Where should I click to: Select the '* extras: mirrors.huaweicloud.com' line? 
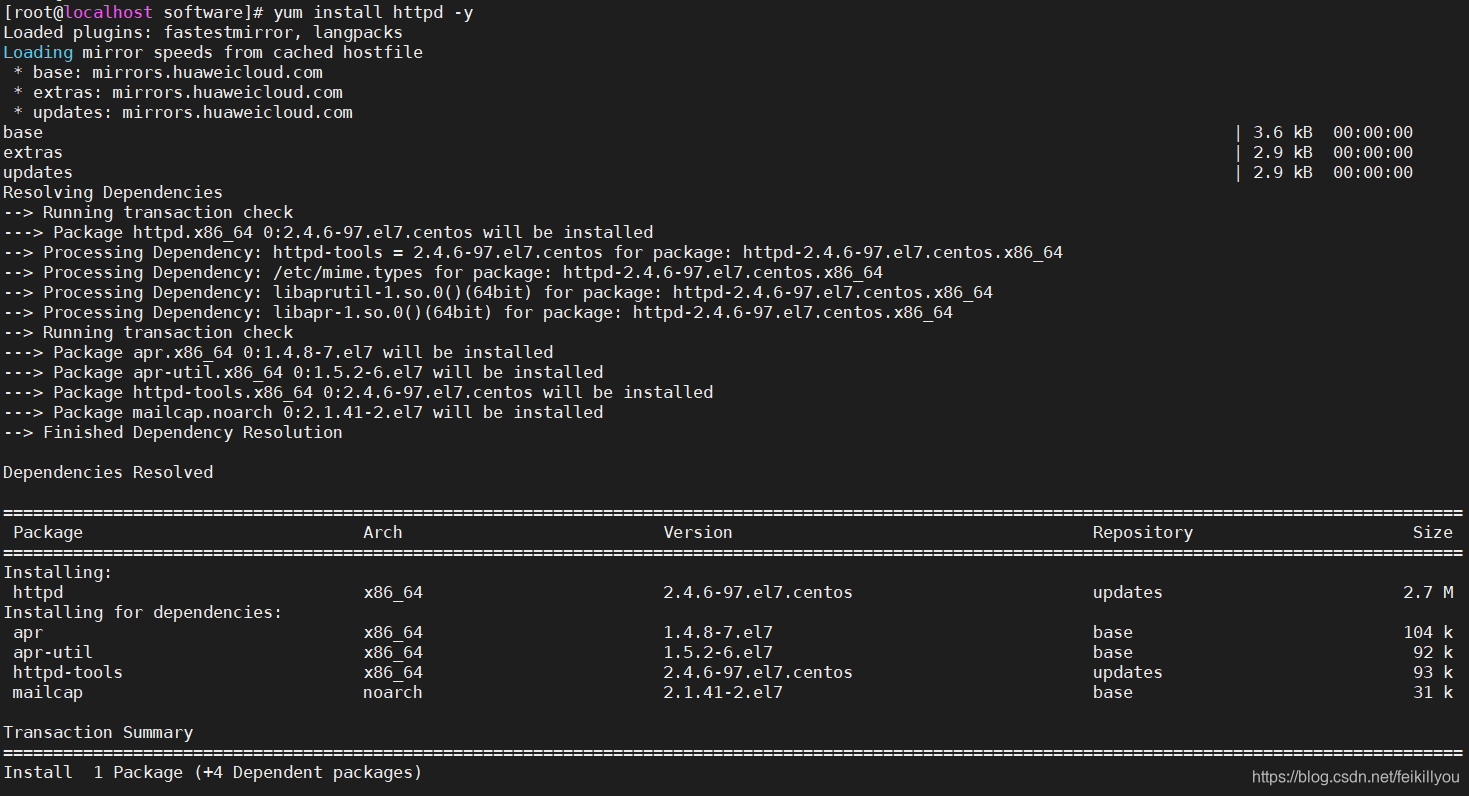point(178,92)
